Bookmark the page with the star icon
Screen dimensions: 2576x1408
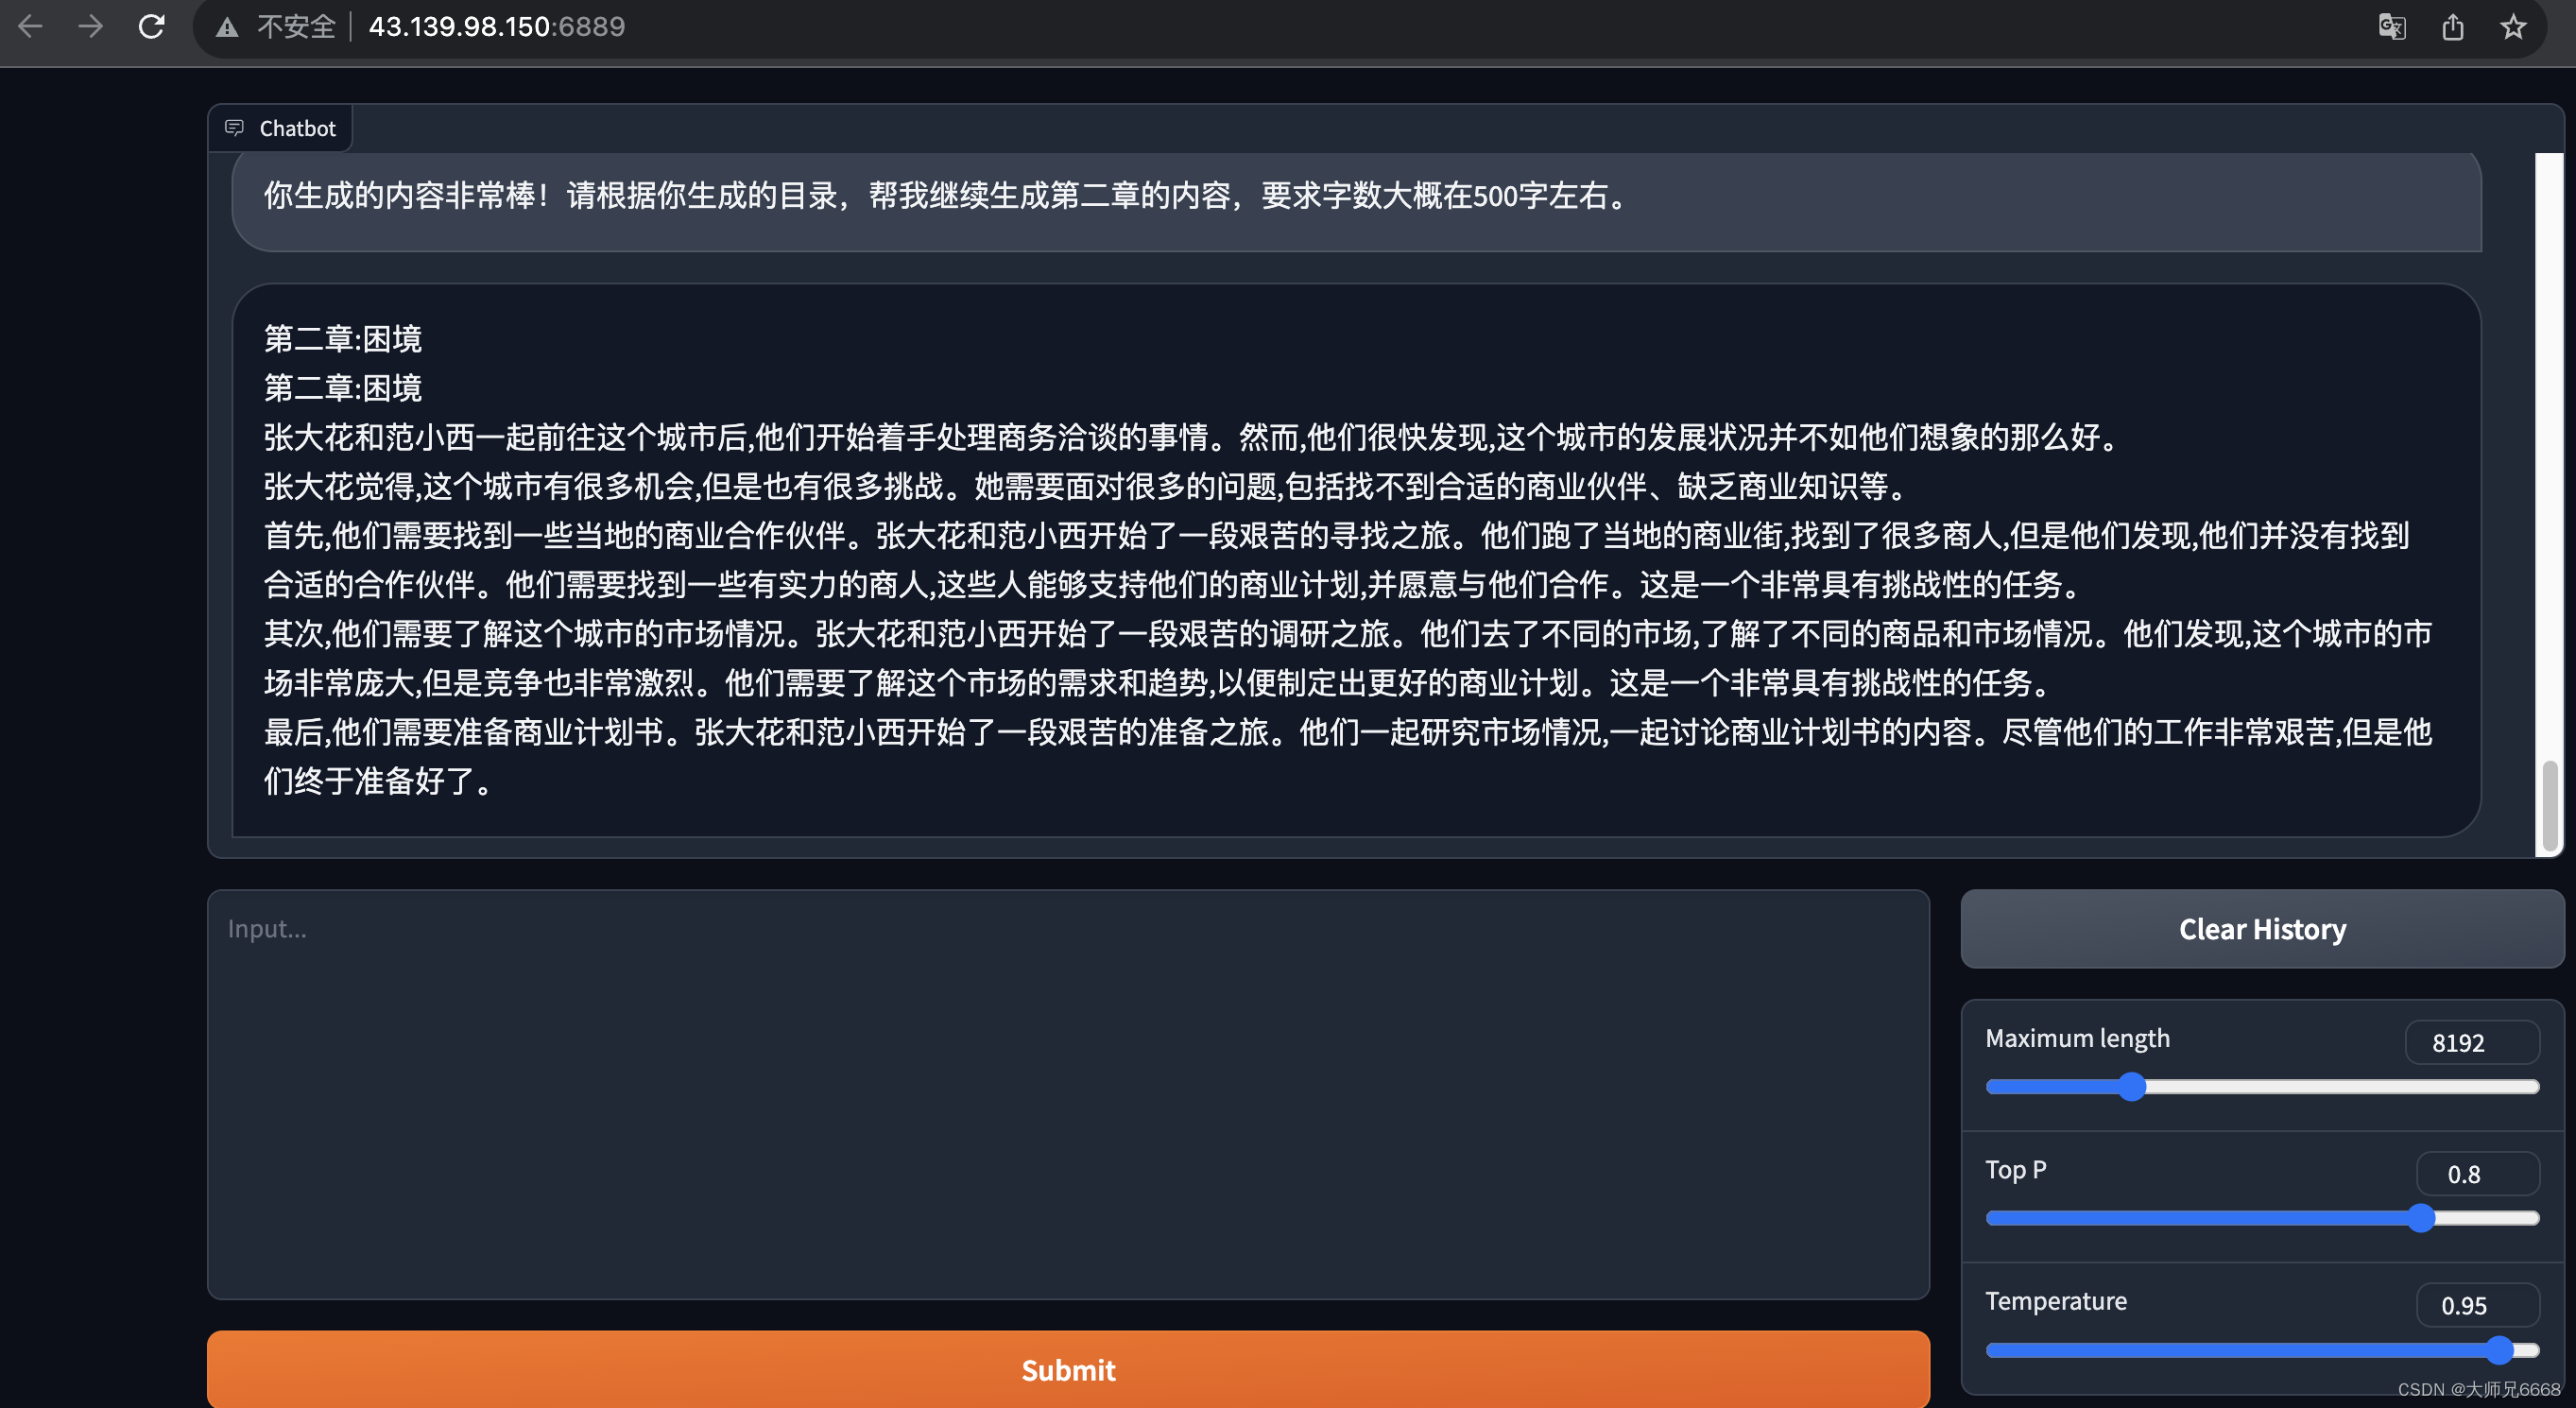(x=2515, y=27)
